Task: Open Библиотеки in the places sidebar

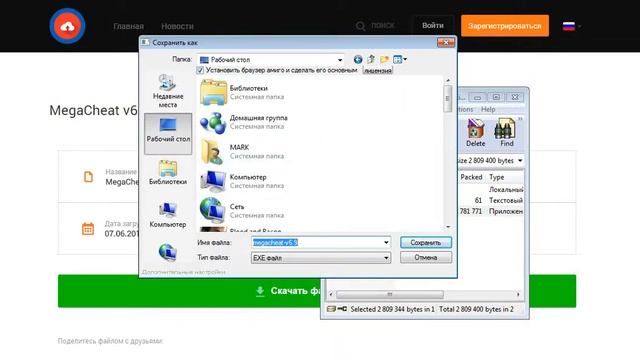Action: (168, 173)
